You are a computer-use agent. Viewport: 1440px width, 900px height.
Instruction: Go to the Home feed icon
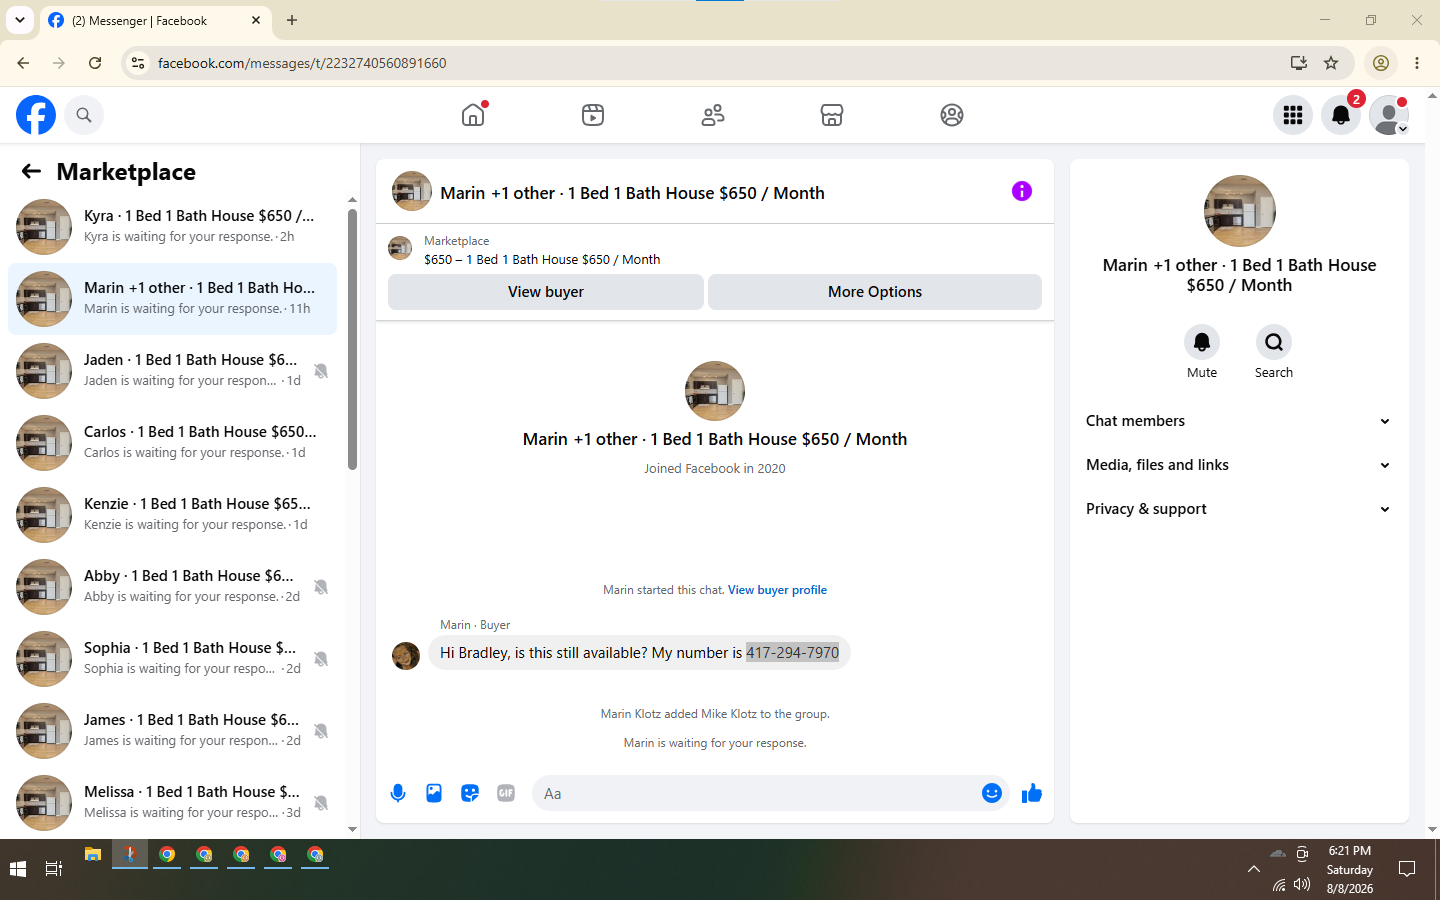click(473, 115)
